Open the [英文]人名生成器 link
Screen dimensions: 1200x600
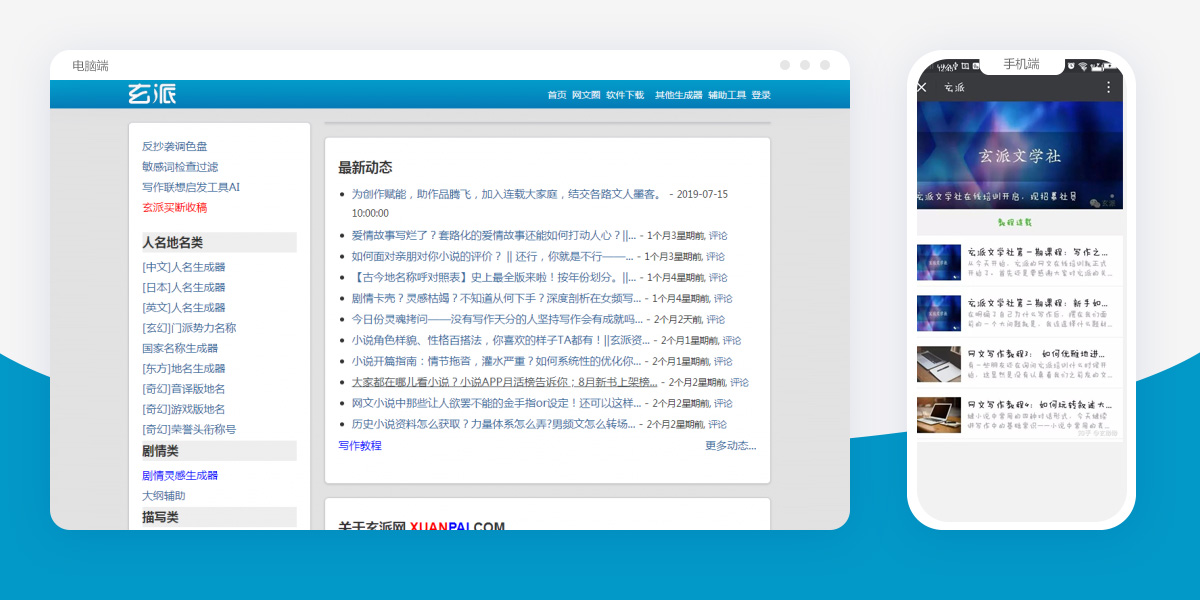click(184, 308)
